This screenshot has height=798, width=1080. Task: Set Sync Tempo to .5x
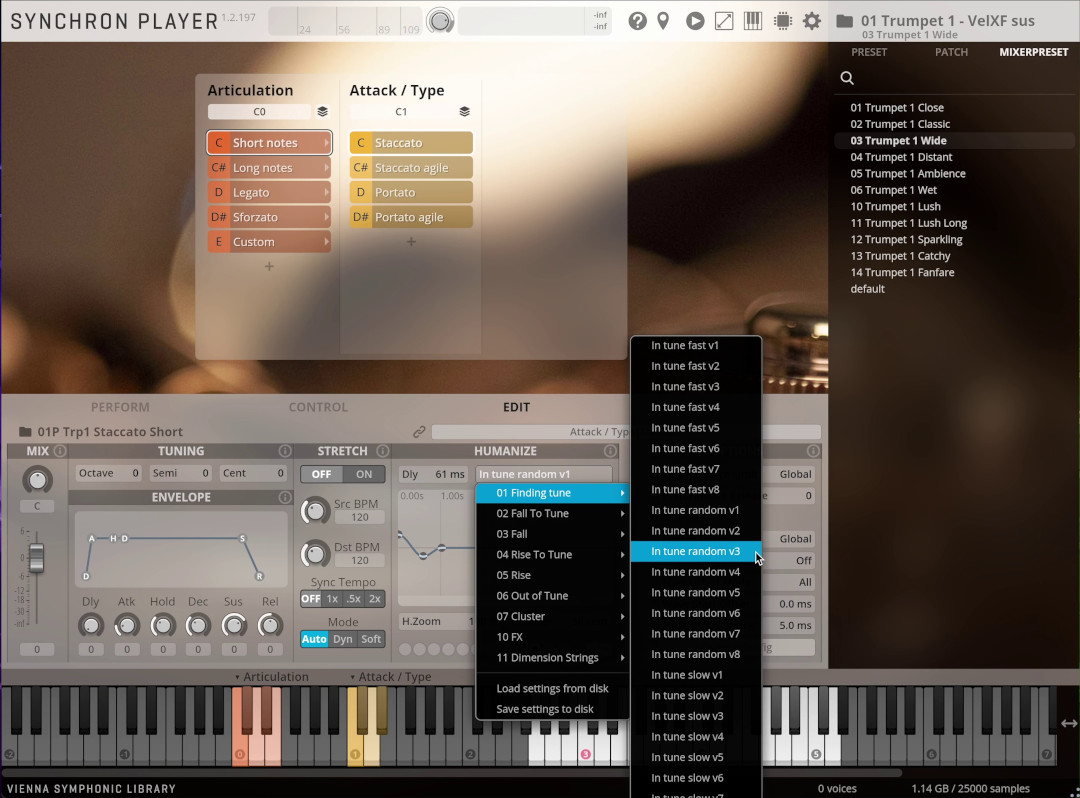pos(353,599)
